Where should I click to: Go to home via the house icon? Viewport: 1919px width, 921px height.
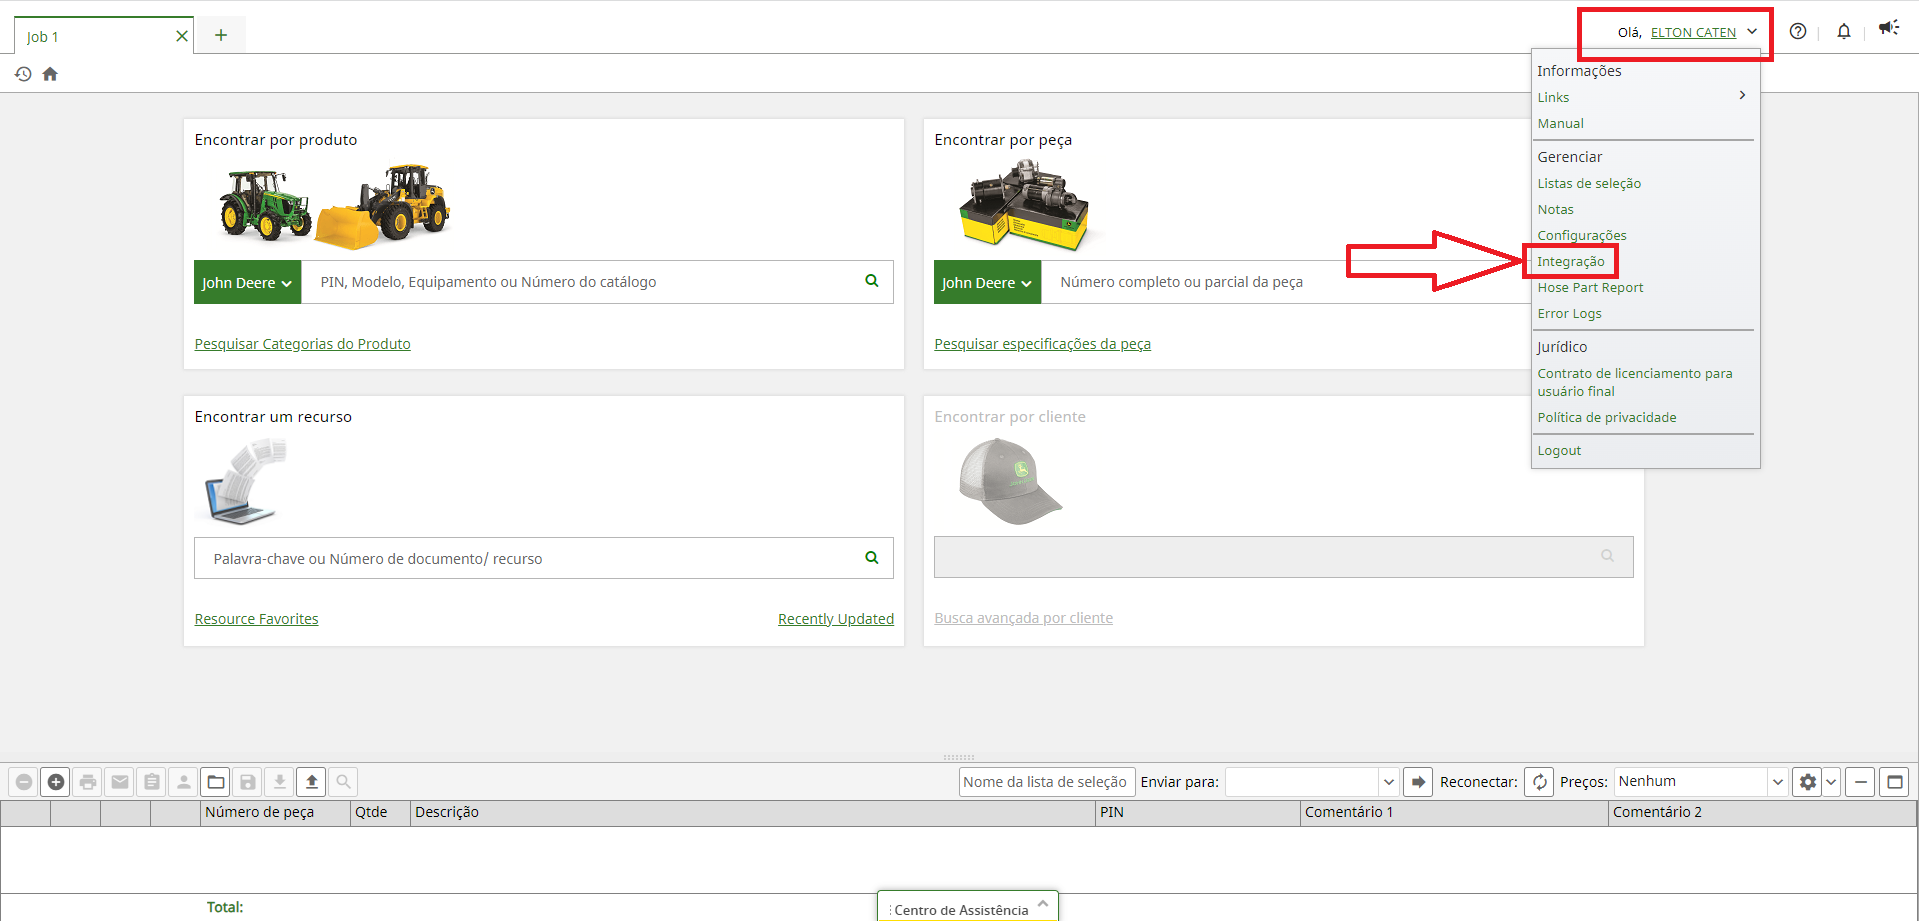point(50,74)
